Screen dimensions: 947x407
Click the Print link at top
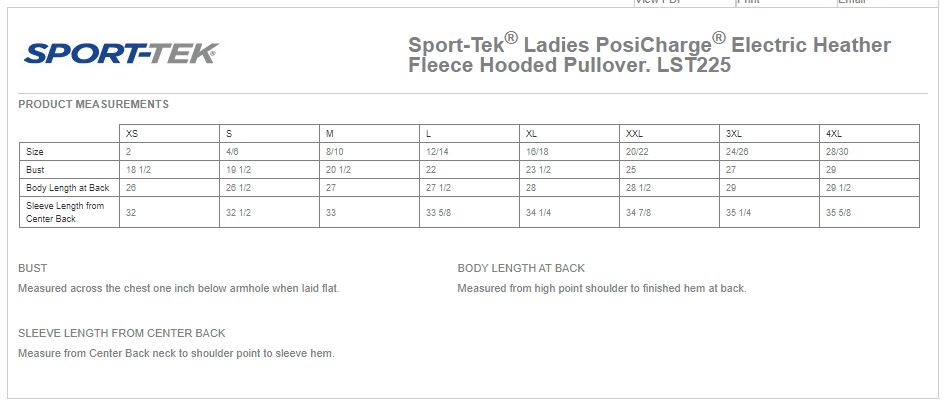point(749,2)
